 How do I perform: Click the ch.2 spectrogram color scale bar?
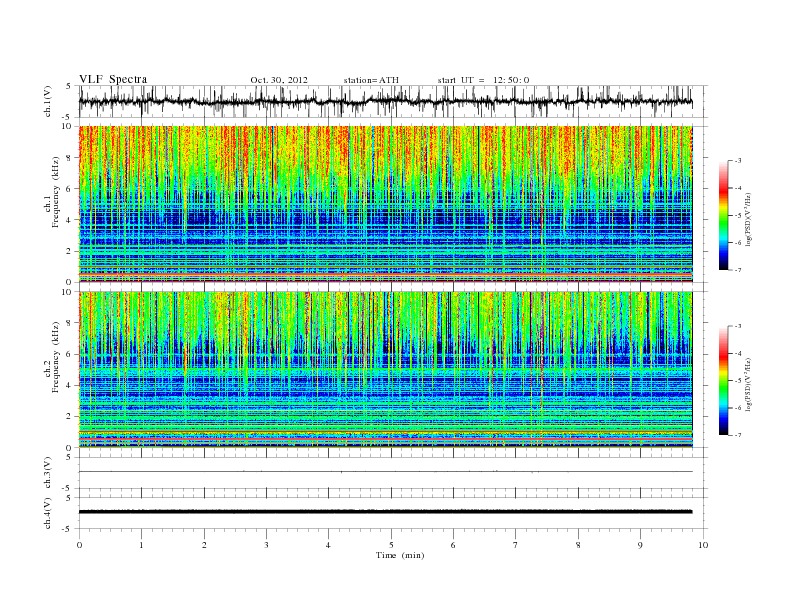724,381
